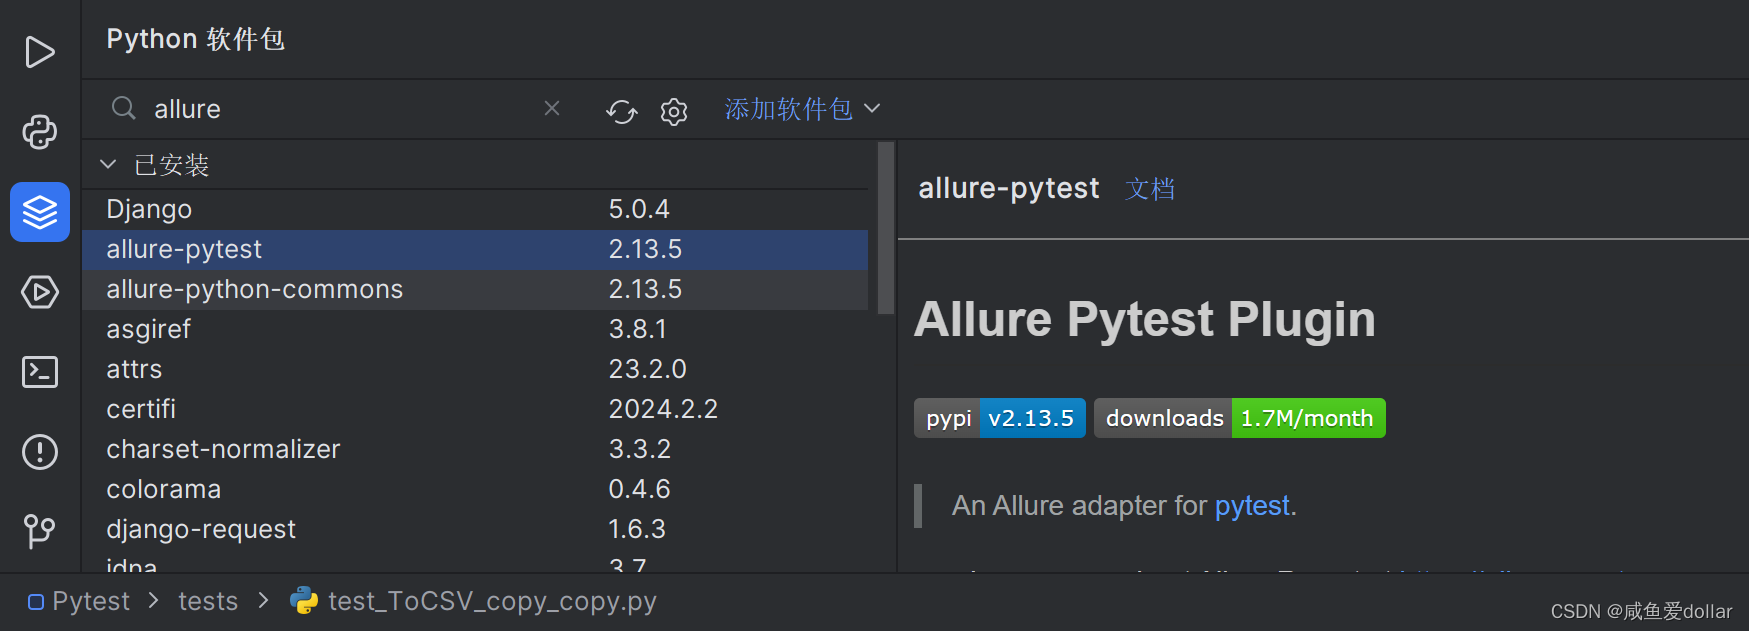This screenshot has height=631, width=1749.
Task: Select the colorama package row
Action: [475, 489]
